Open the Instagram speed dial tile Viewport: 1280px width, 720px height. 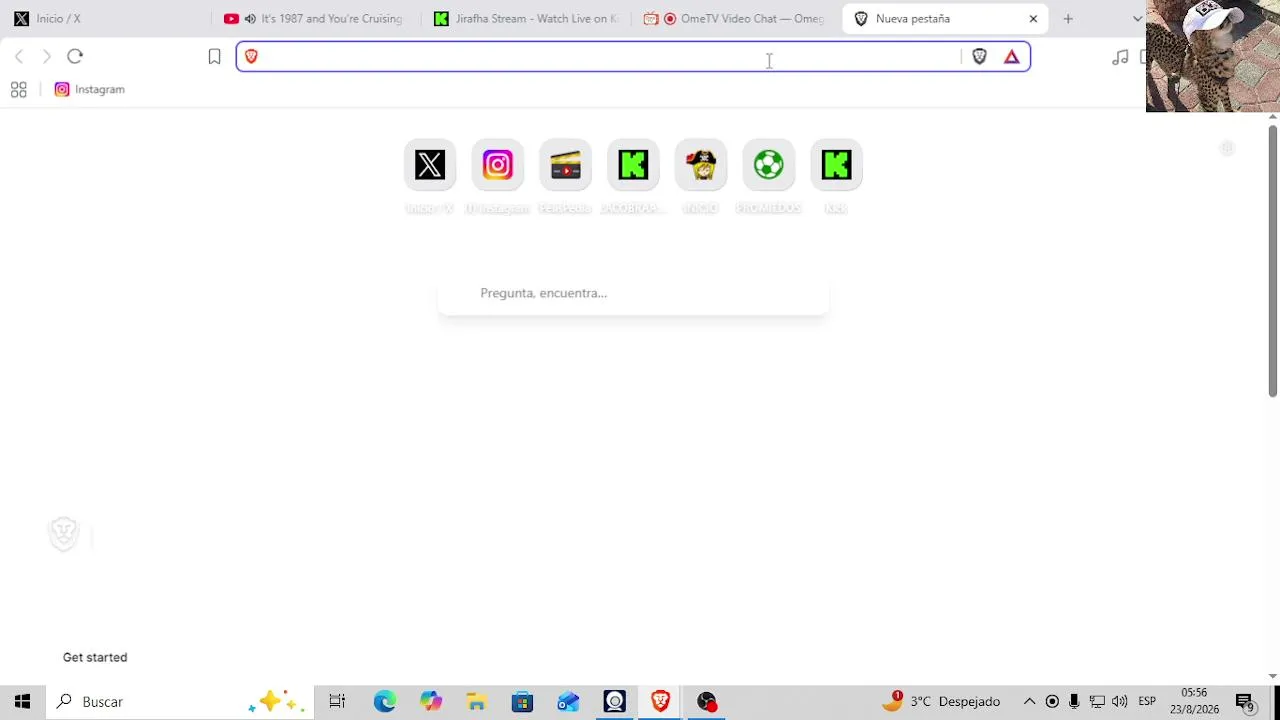(x=498, y=165)
